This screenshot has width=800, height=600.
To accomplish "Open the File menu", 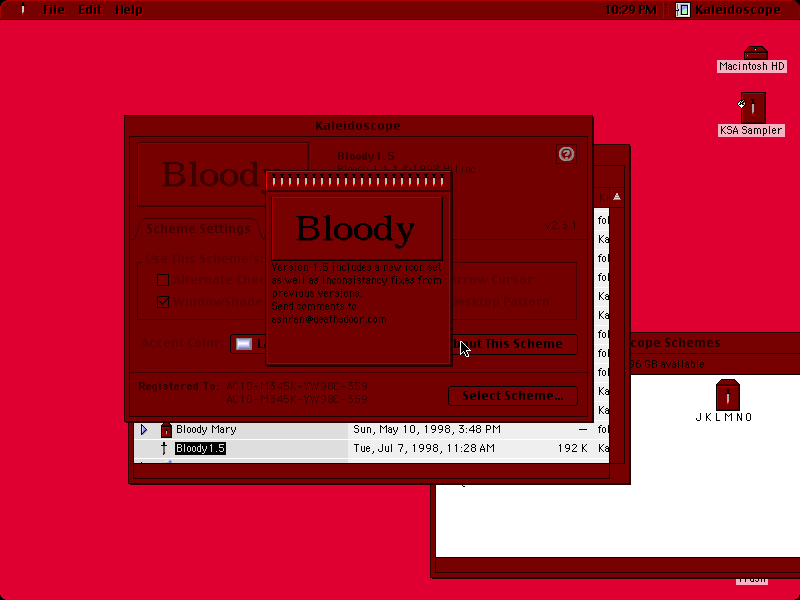I will [54, 10].
